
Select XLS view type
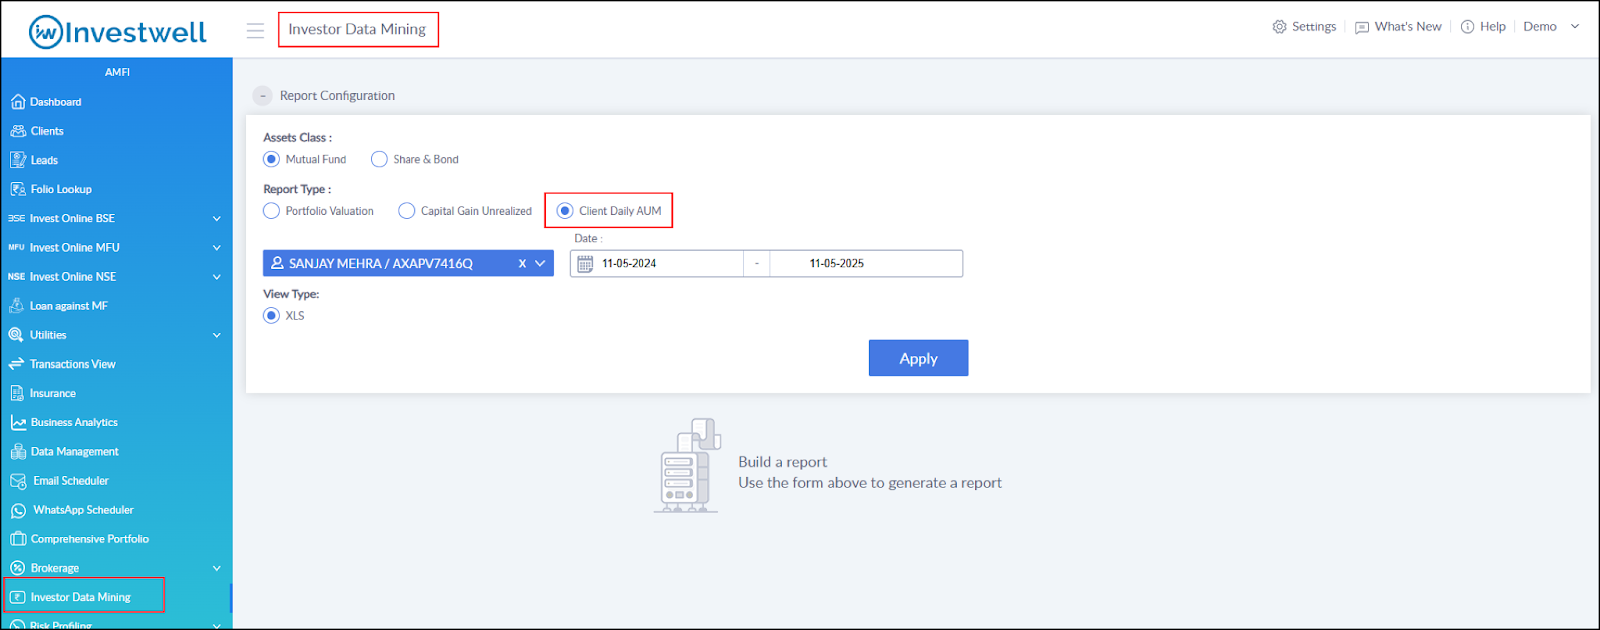(x=271, y=315)
